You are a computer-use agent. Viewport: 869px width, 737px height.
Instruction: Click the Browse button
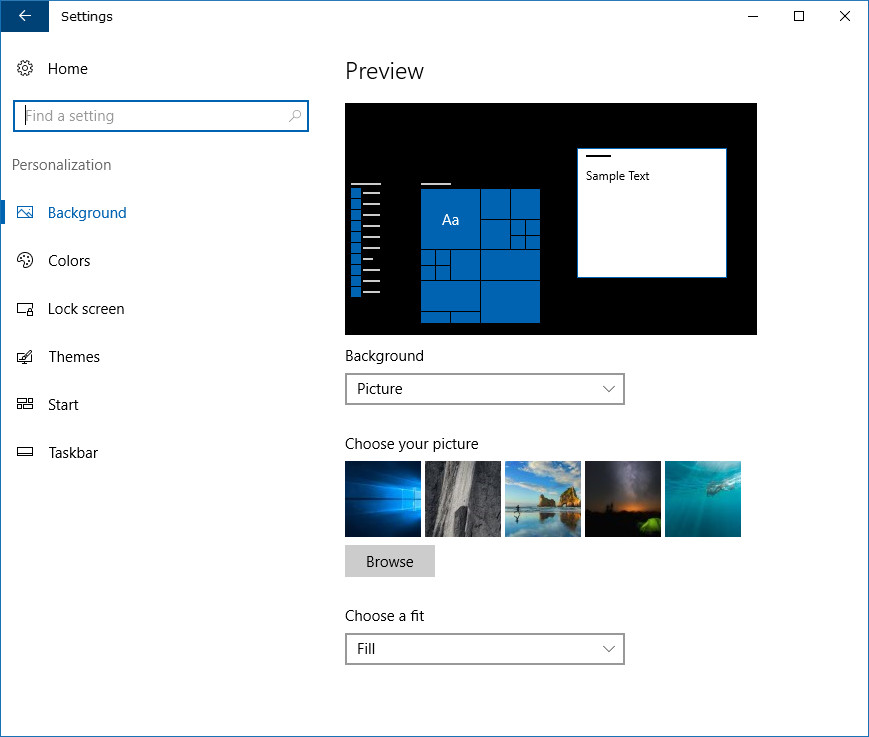pos(390,561)
